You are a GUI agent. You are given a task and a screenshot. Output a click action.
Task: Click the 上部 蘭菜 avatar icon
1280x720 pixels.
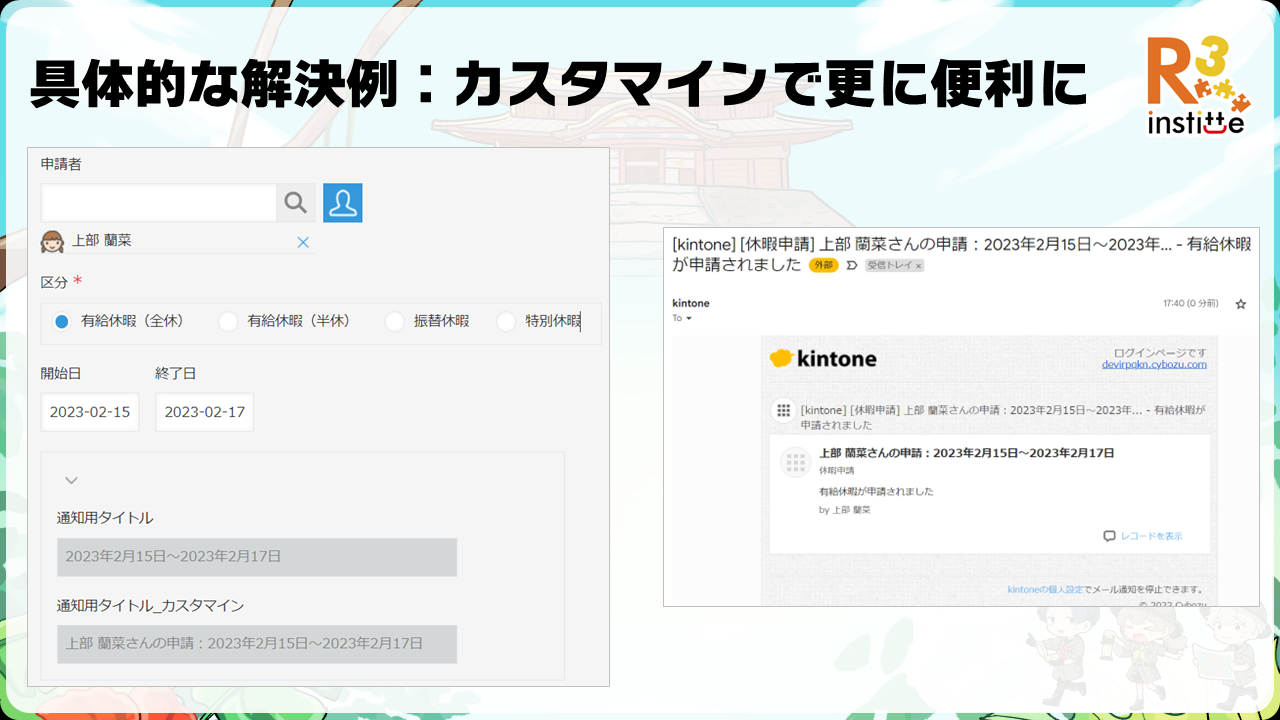coord(53,241)
